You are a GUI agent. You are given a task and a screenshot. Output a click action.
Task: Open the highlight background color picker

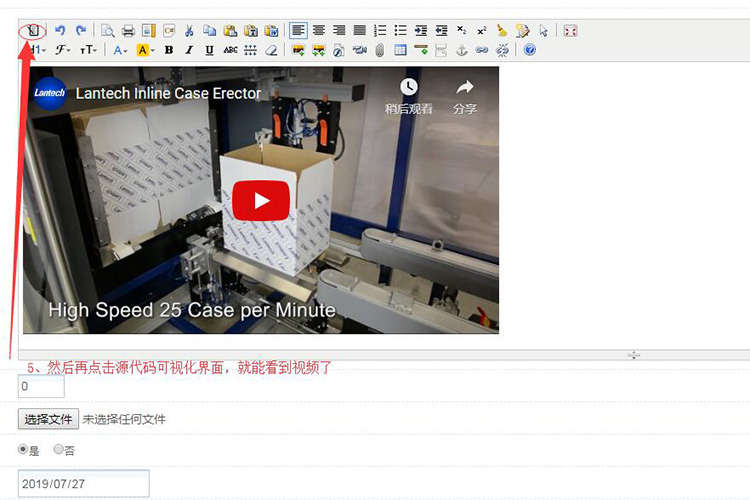(x=145, y=50)
